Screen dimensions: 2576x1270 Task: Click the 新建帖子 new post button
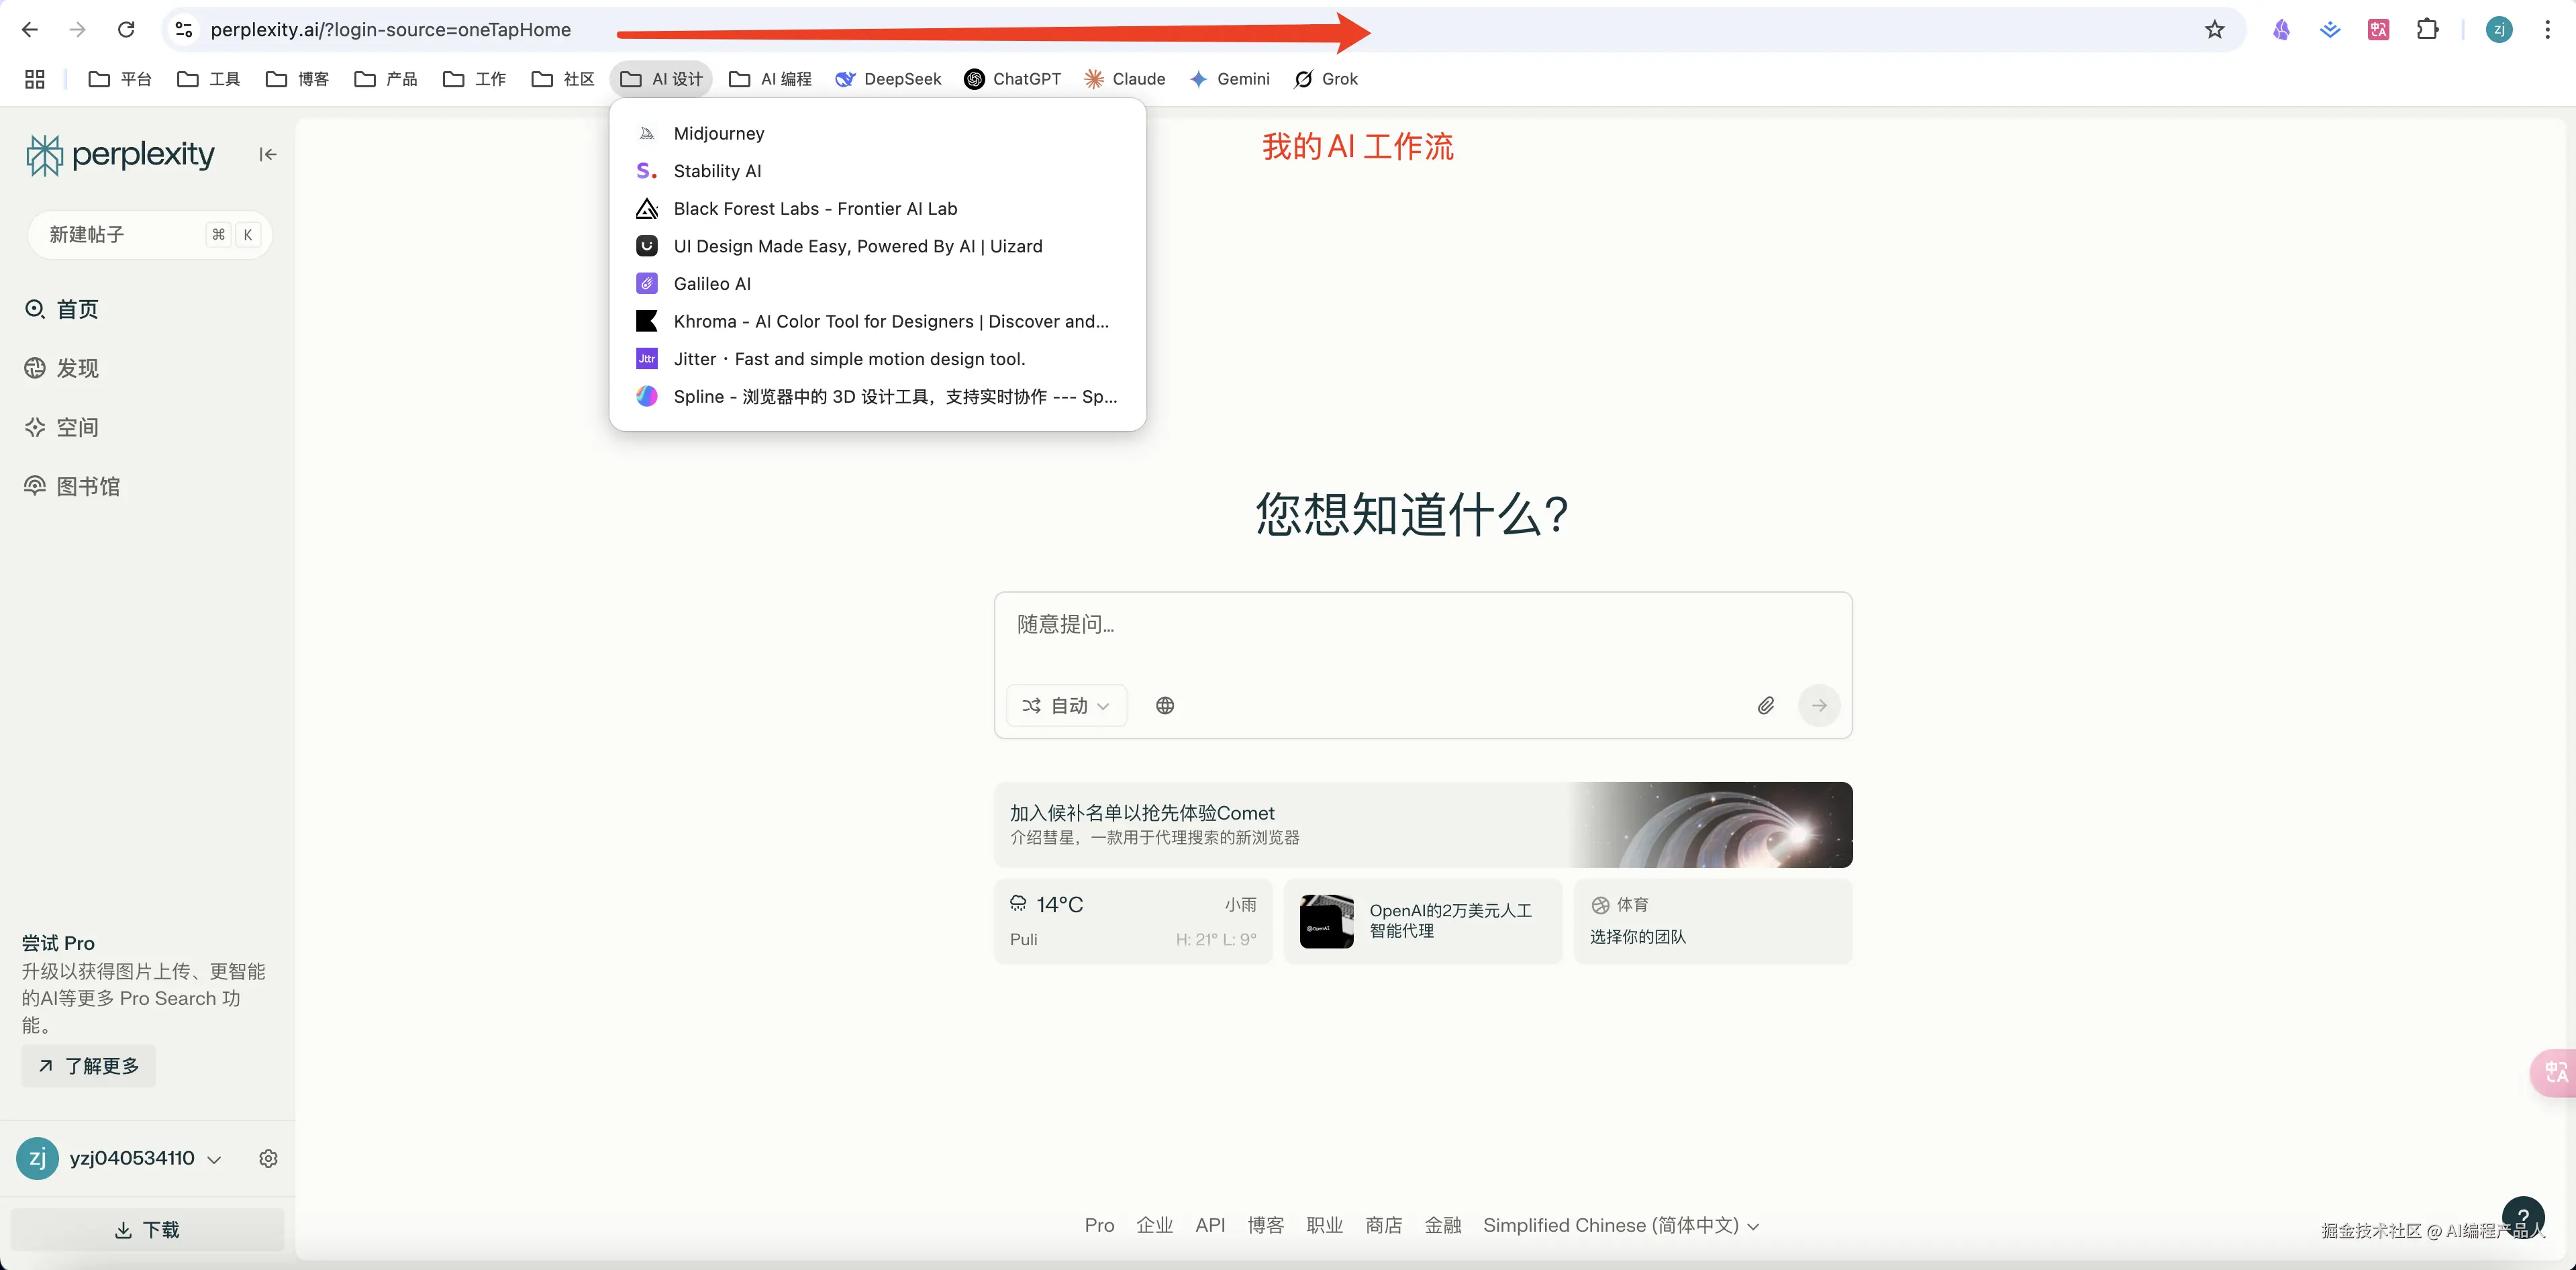click(148, 234)
